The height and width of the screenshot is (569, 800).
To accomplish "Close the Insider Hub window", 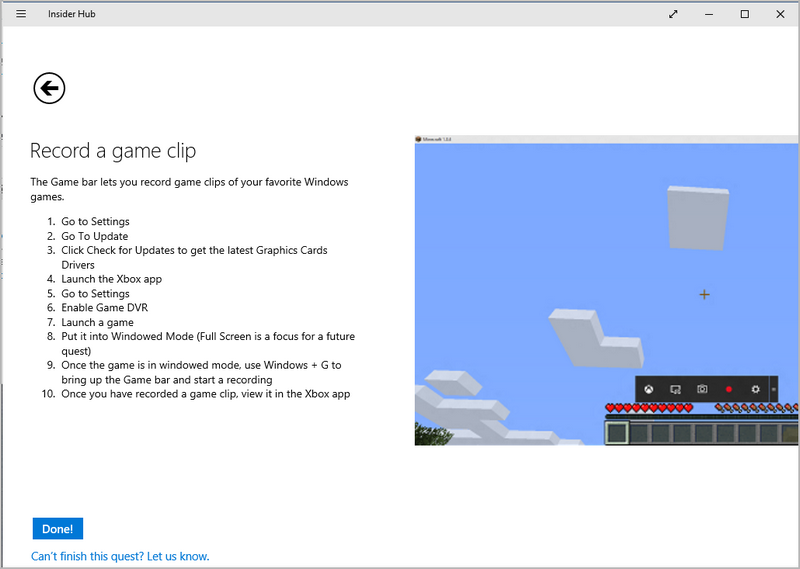I will pos(780,14).
